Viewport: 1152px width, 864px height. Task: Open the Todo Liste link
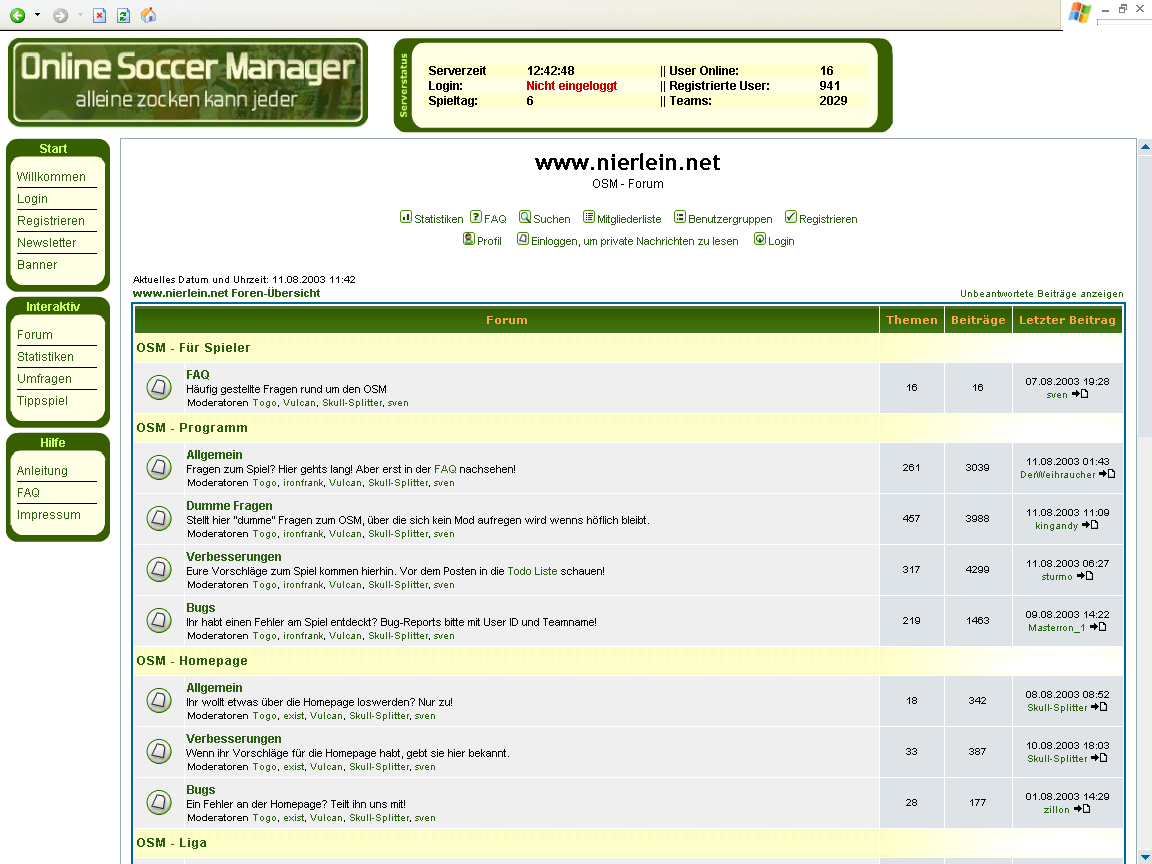pyautogui.click(x=532, y=571)
